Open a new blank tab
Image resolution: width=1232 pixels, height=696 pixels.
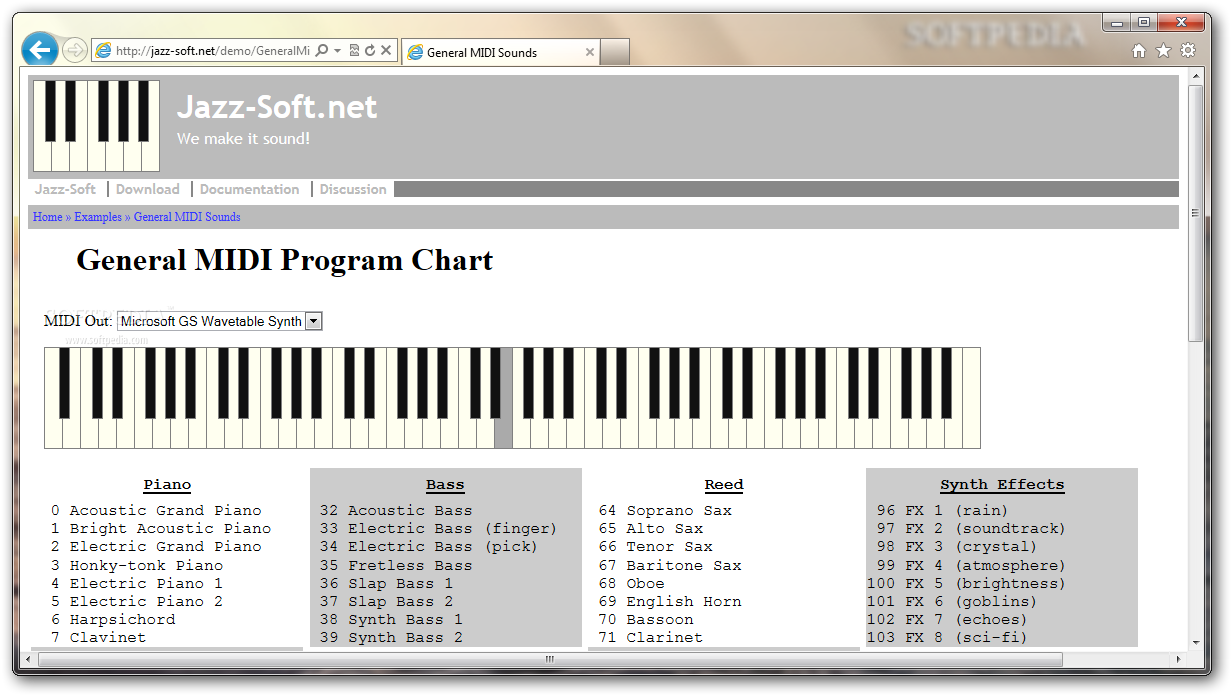tap(615, 52)
